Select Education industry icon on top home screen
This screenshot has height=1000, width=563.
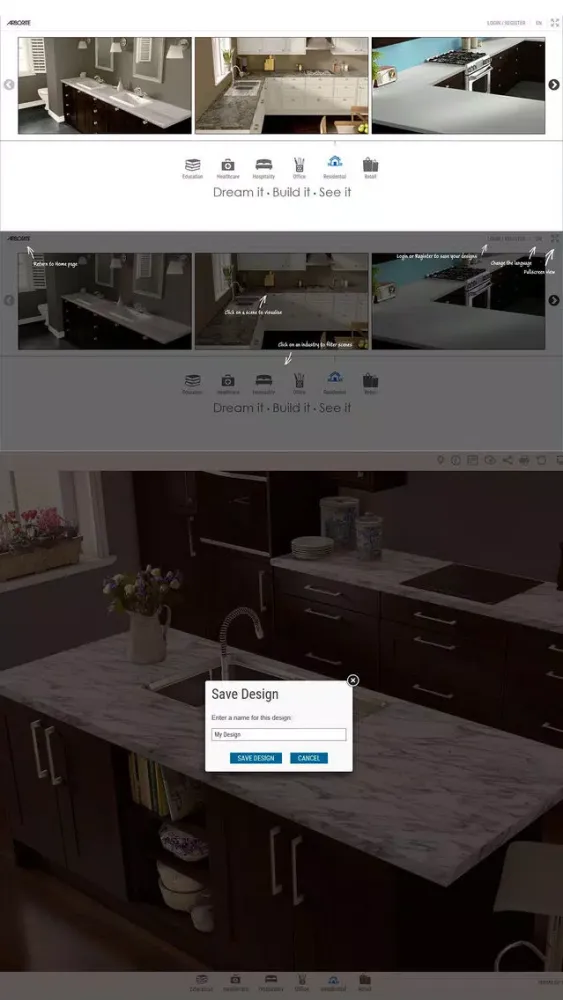193,165
